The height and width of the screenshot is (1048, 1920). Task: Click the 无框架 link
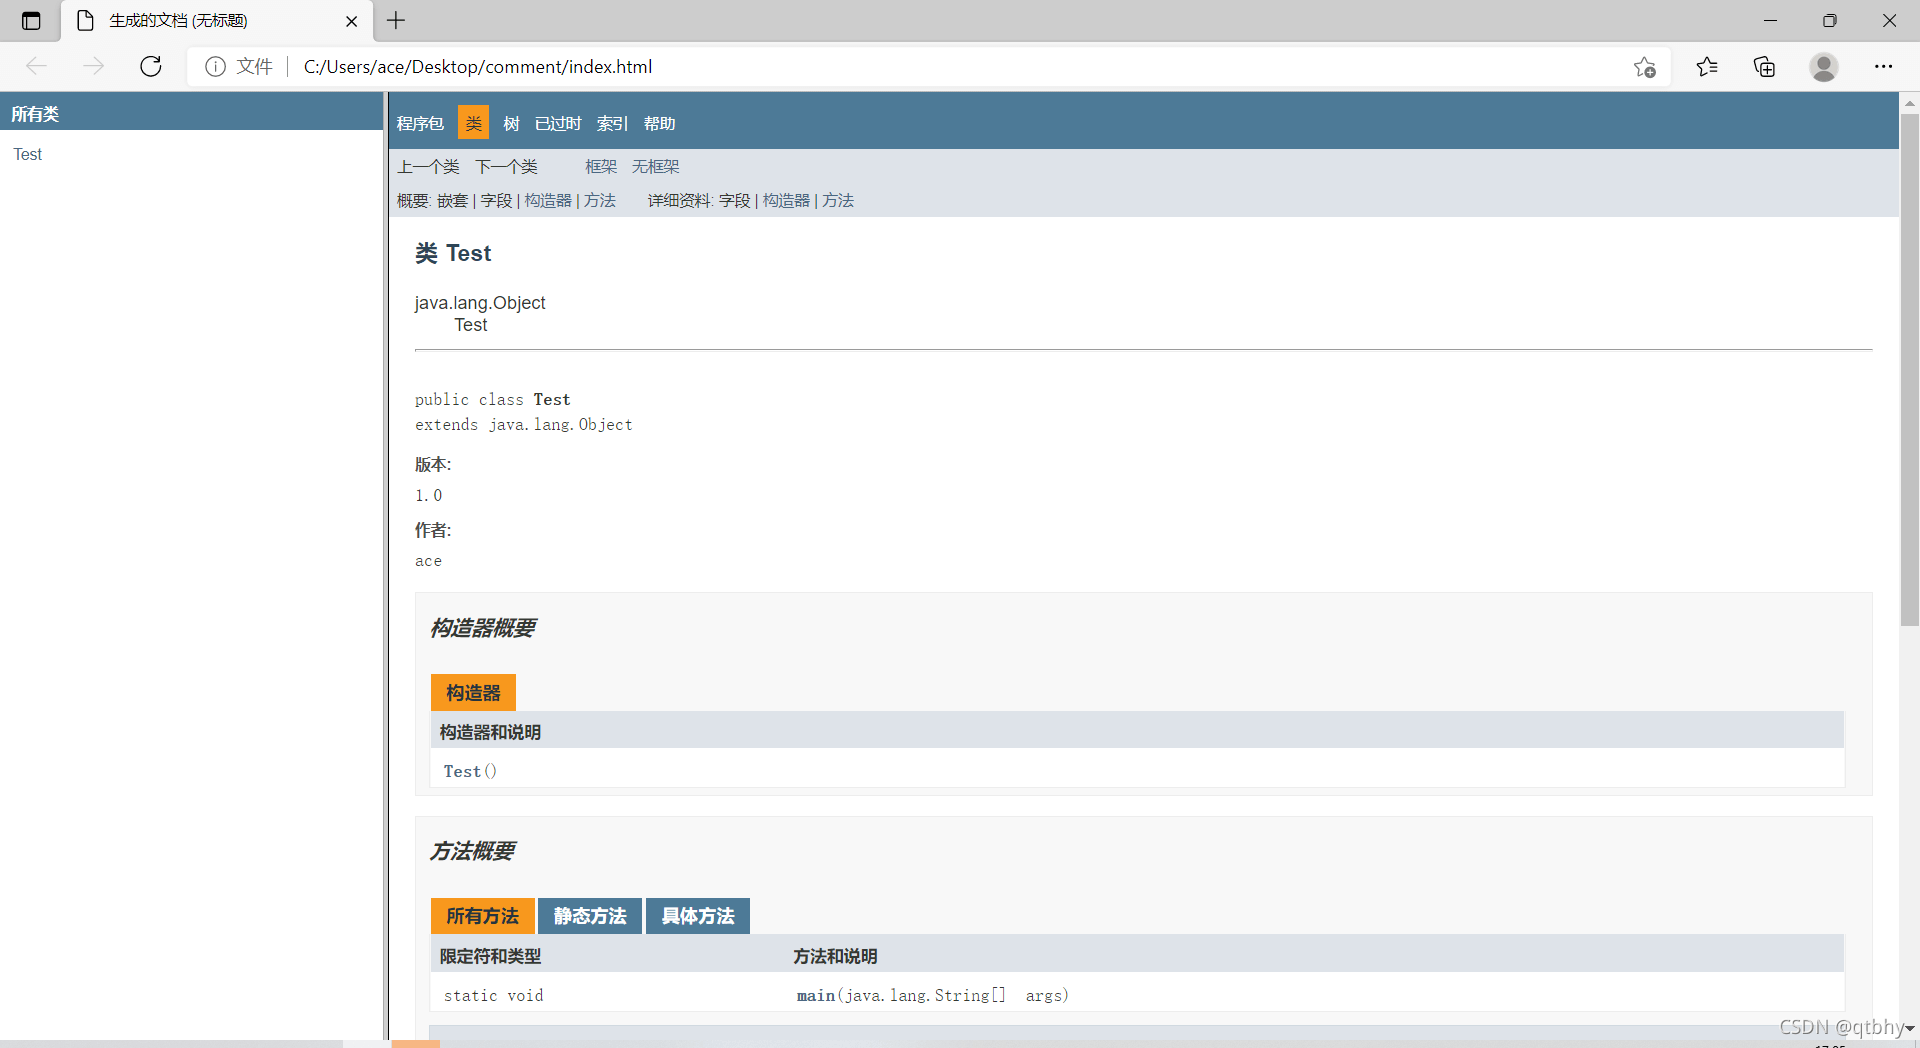[655, 167]
